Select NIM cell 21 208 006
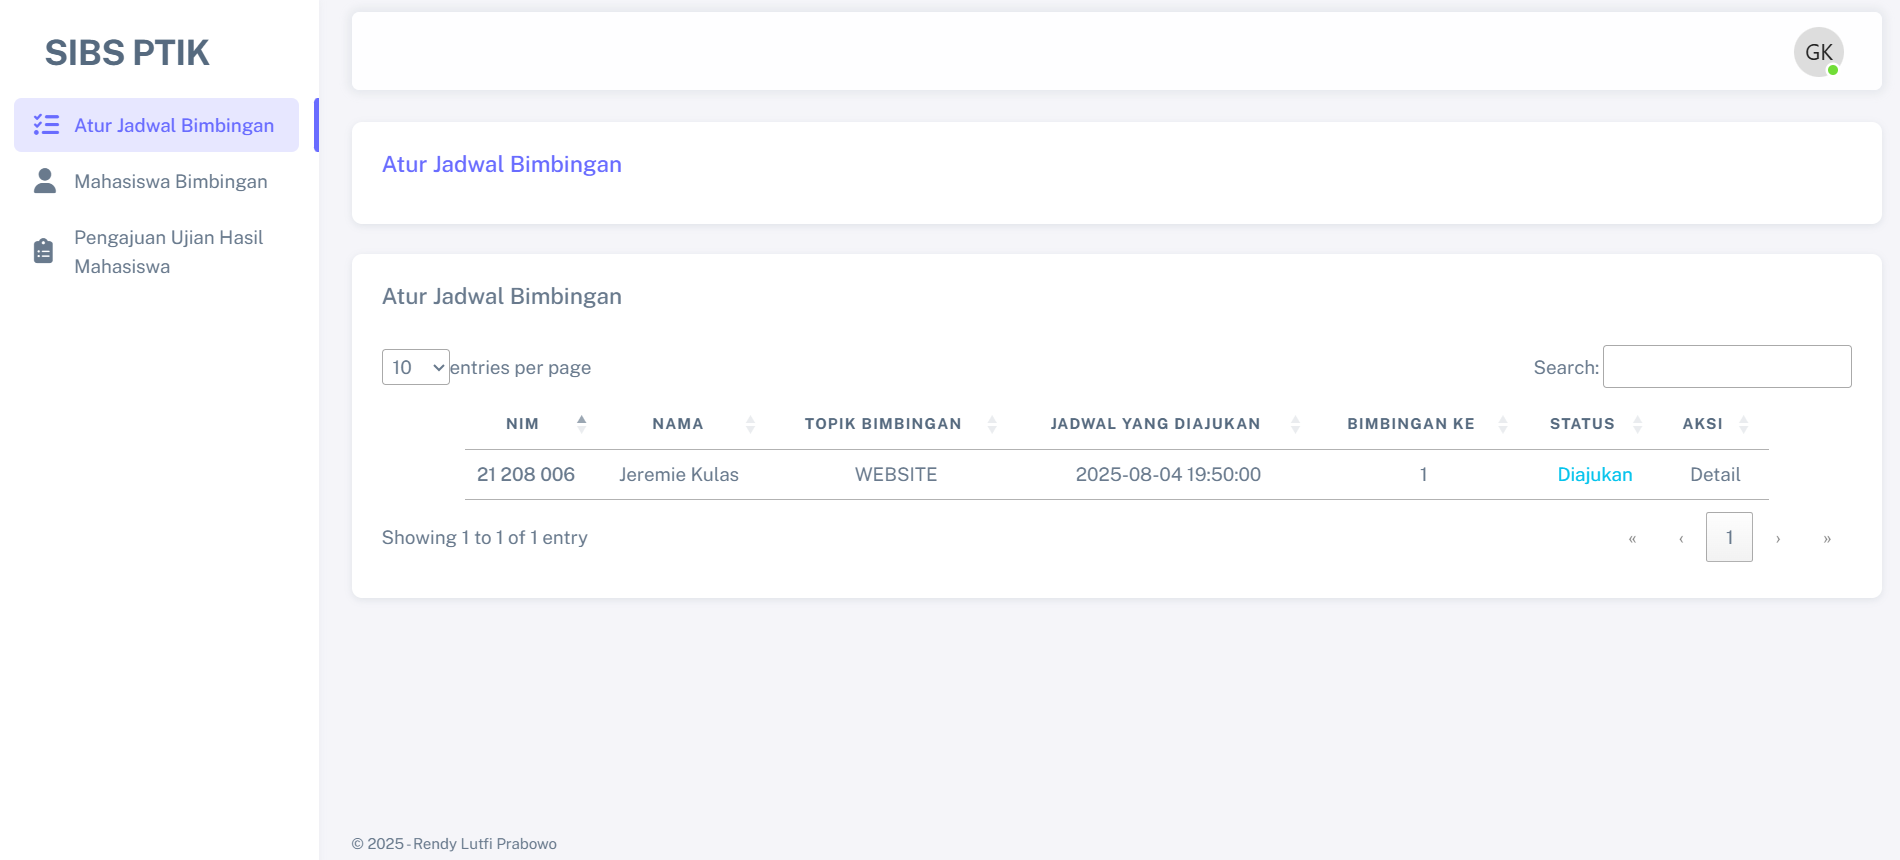This screenshot has width=1900, height=860. tap(526, 475)
